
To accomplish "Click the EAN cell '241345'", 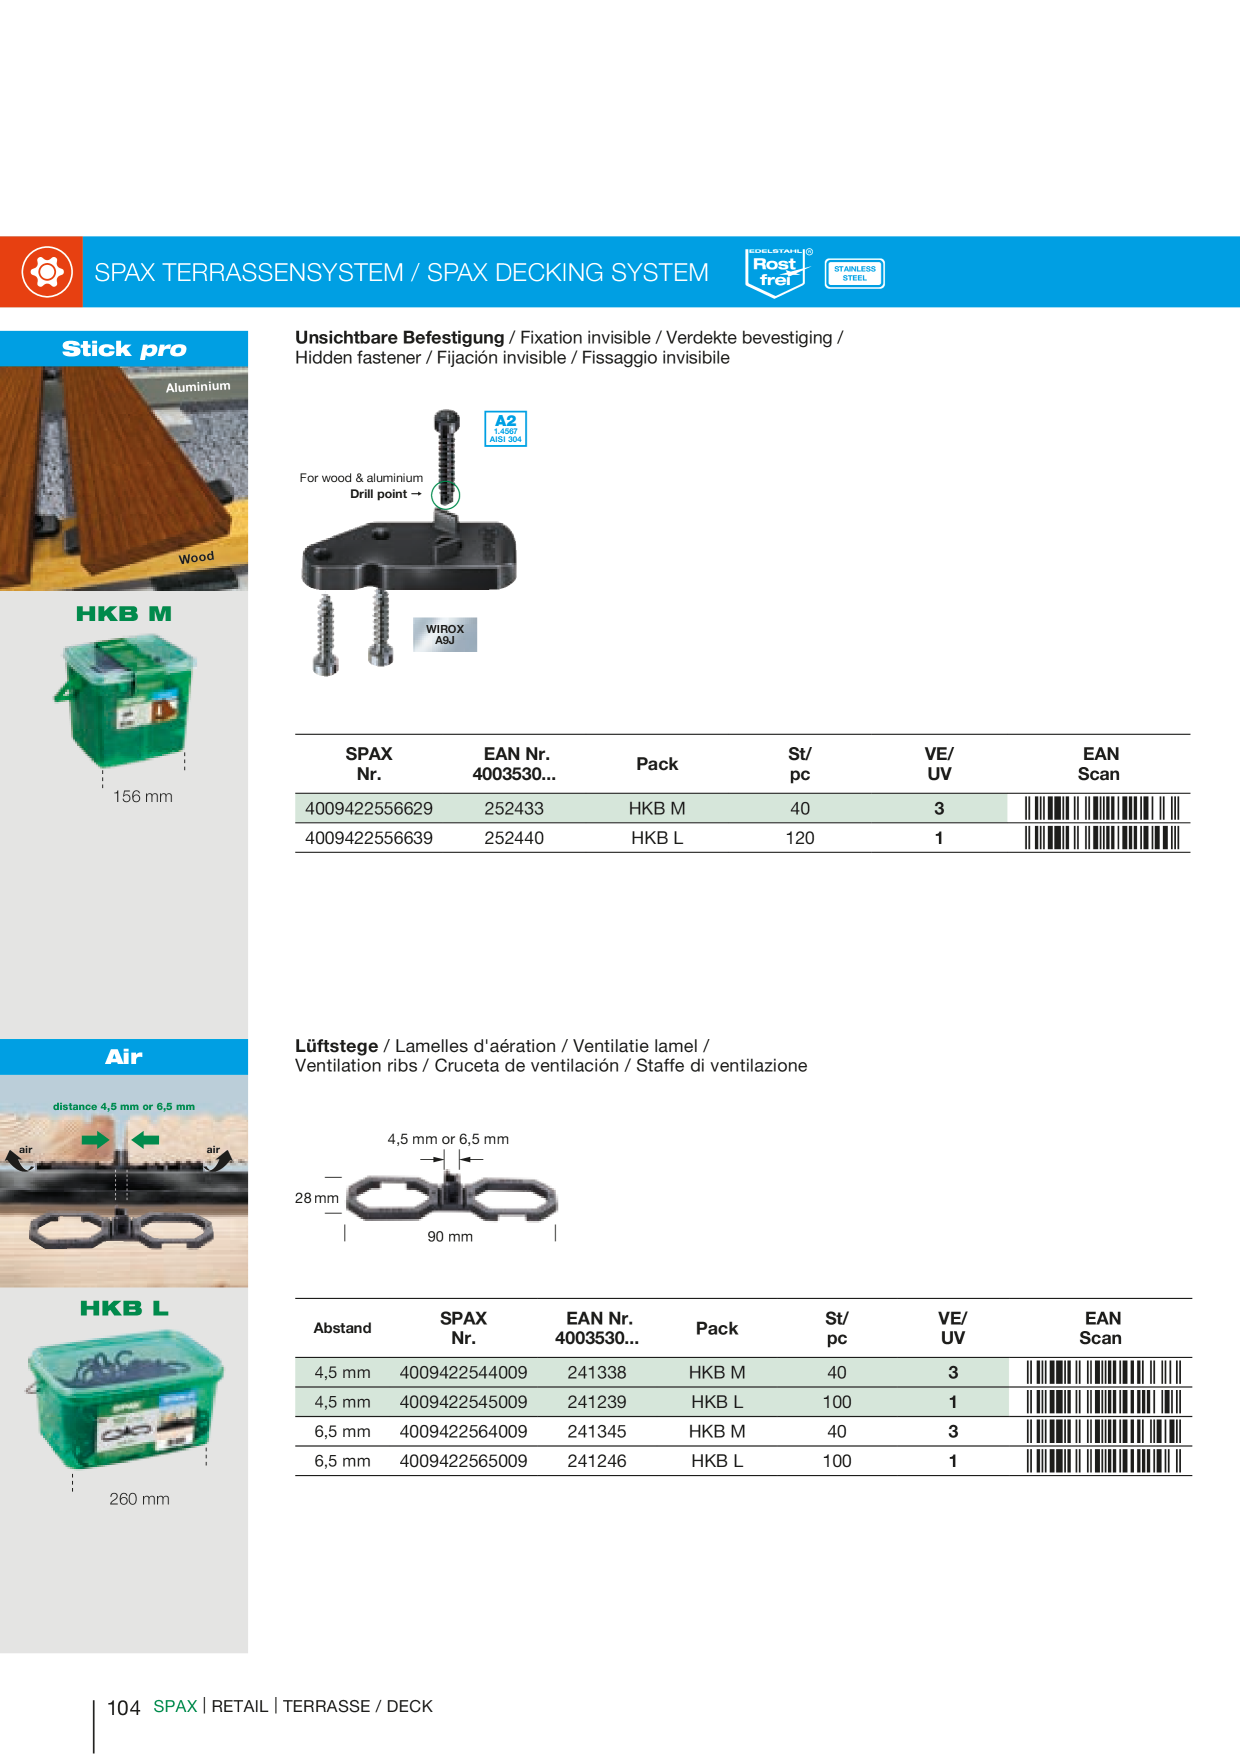I will 597,1431.
